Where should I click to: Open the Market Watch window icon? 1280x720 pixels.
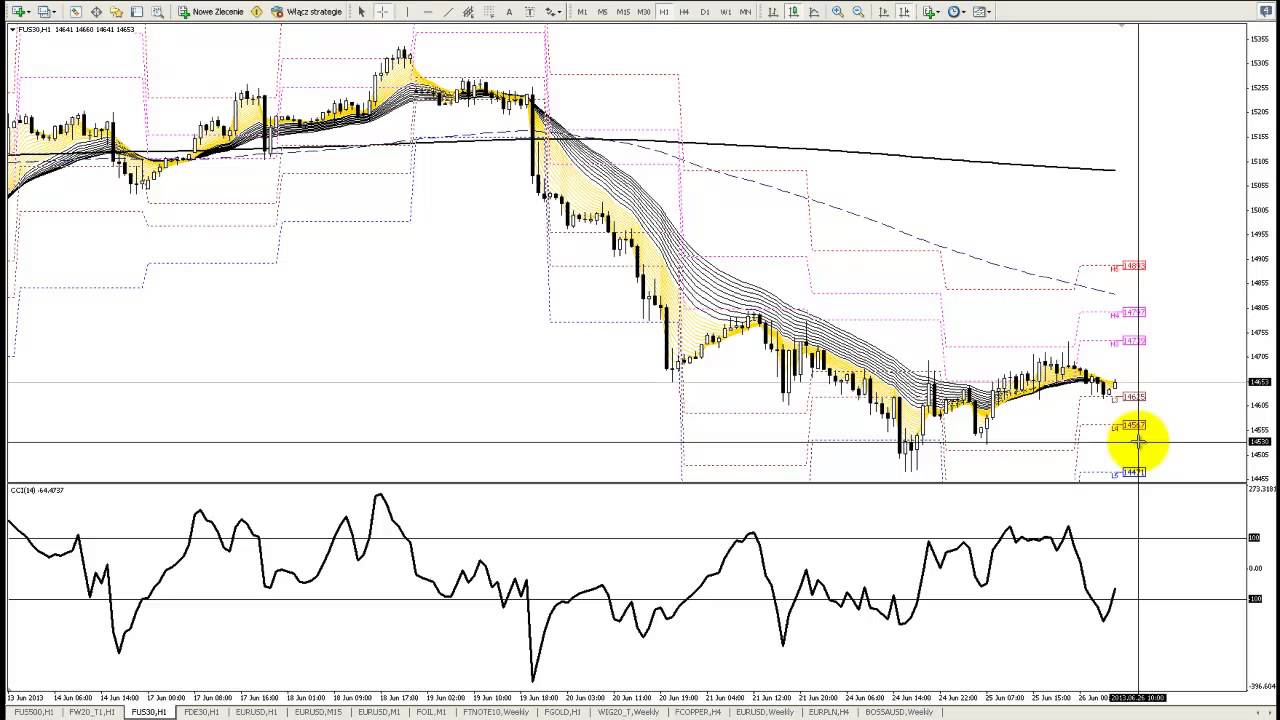(x=76, y=12)
